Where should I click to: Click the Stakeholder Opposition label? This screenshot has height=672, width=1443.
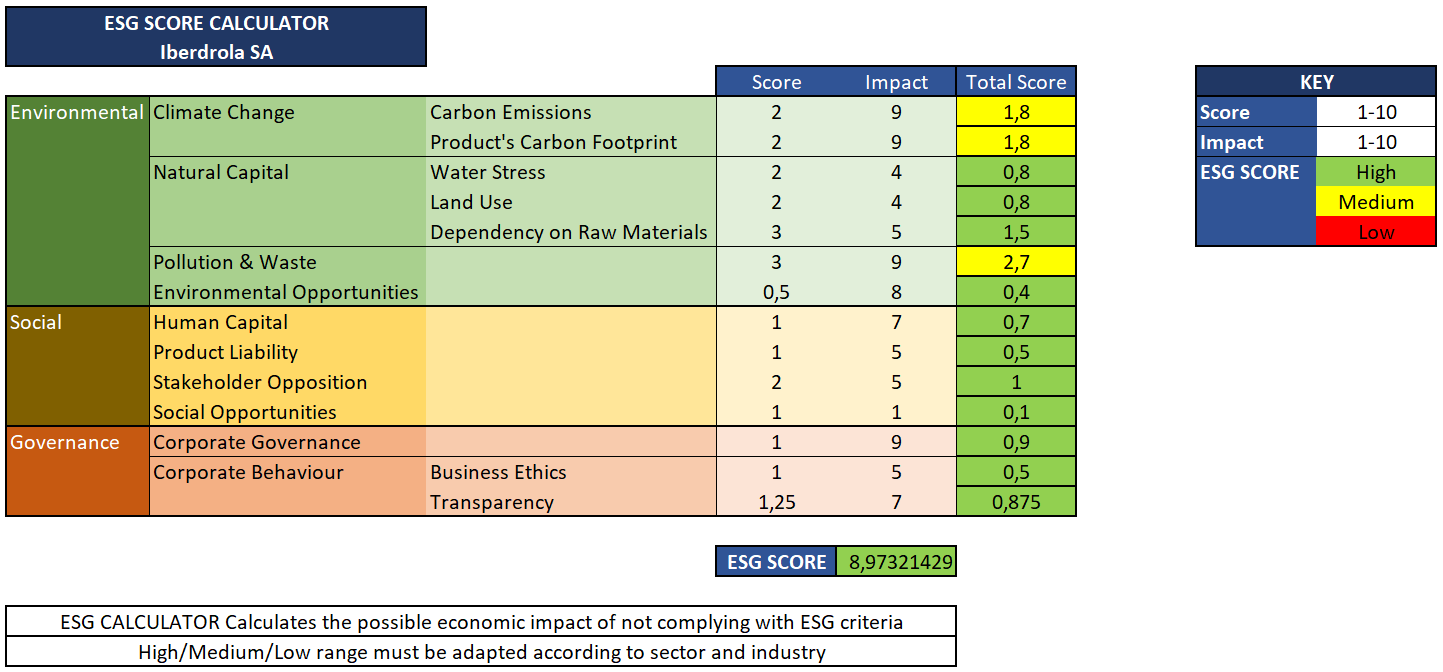click(260, 382)
